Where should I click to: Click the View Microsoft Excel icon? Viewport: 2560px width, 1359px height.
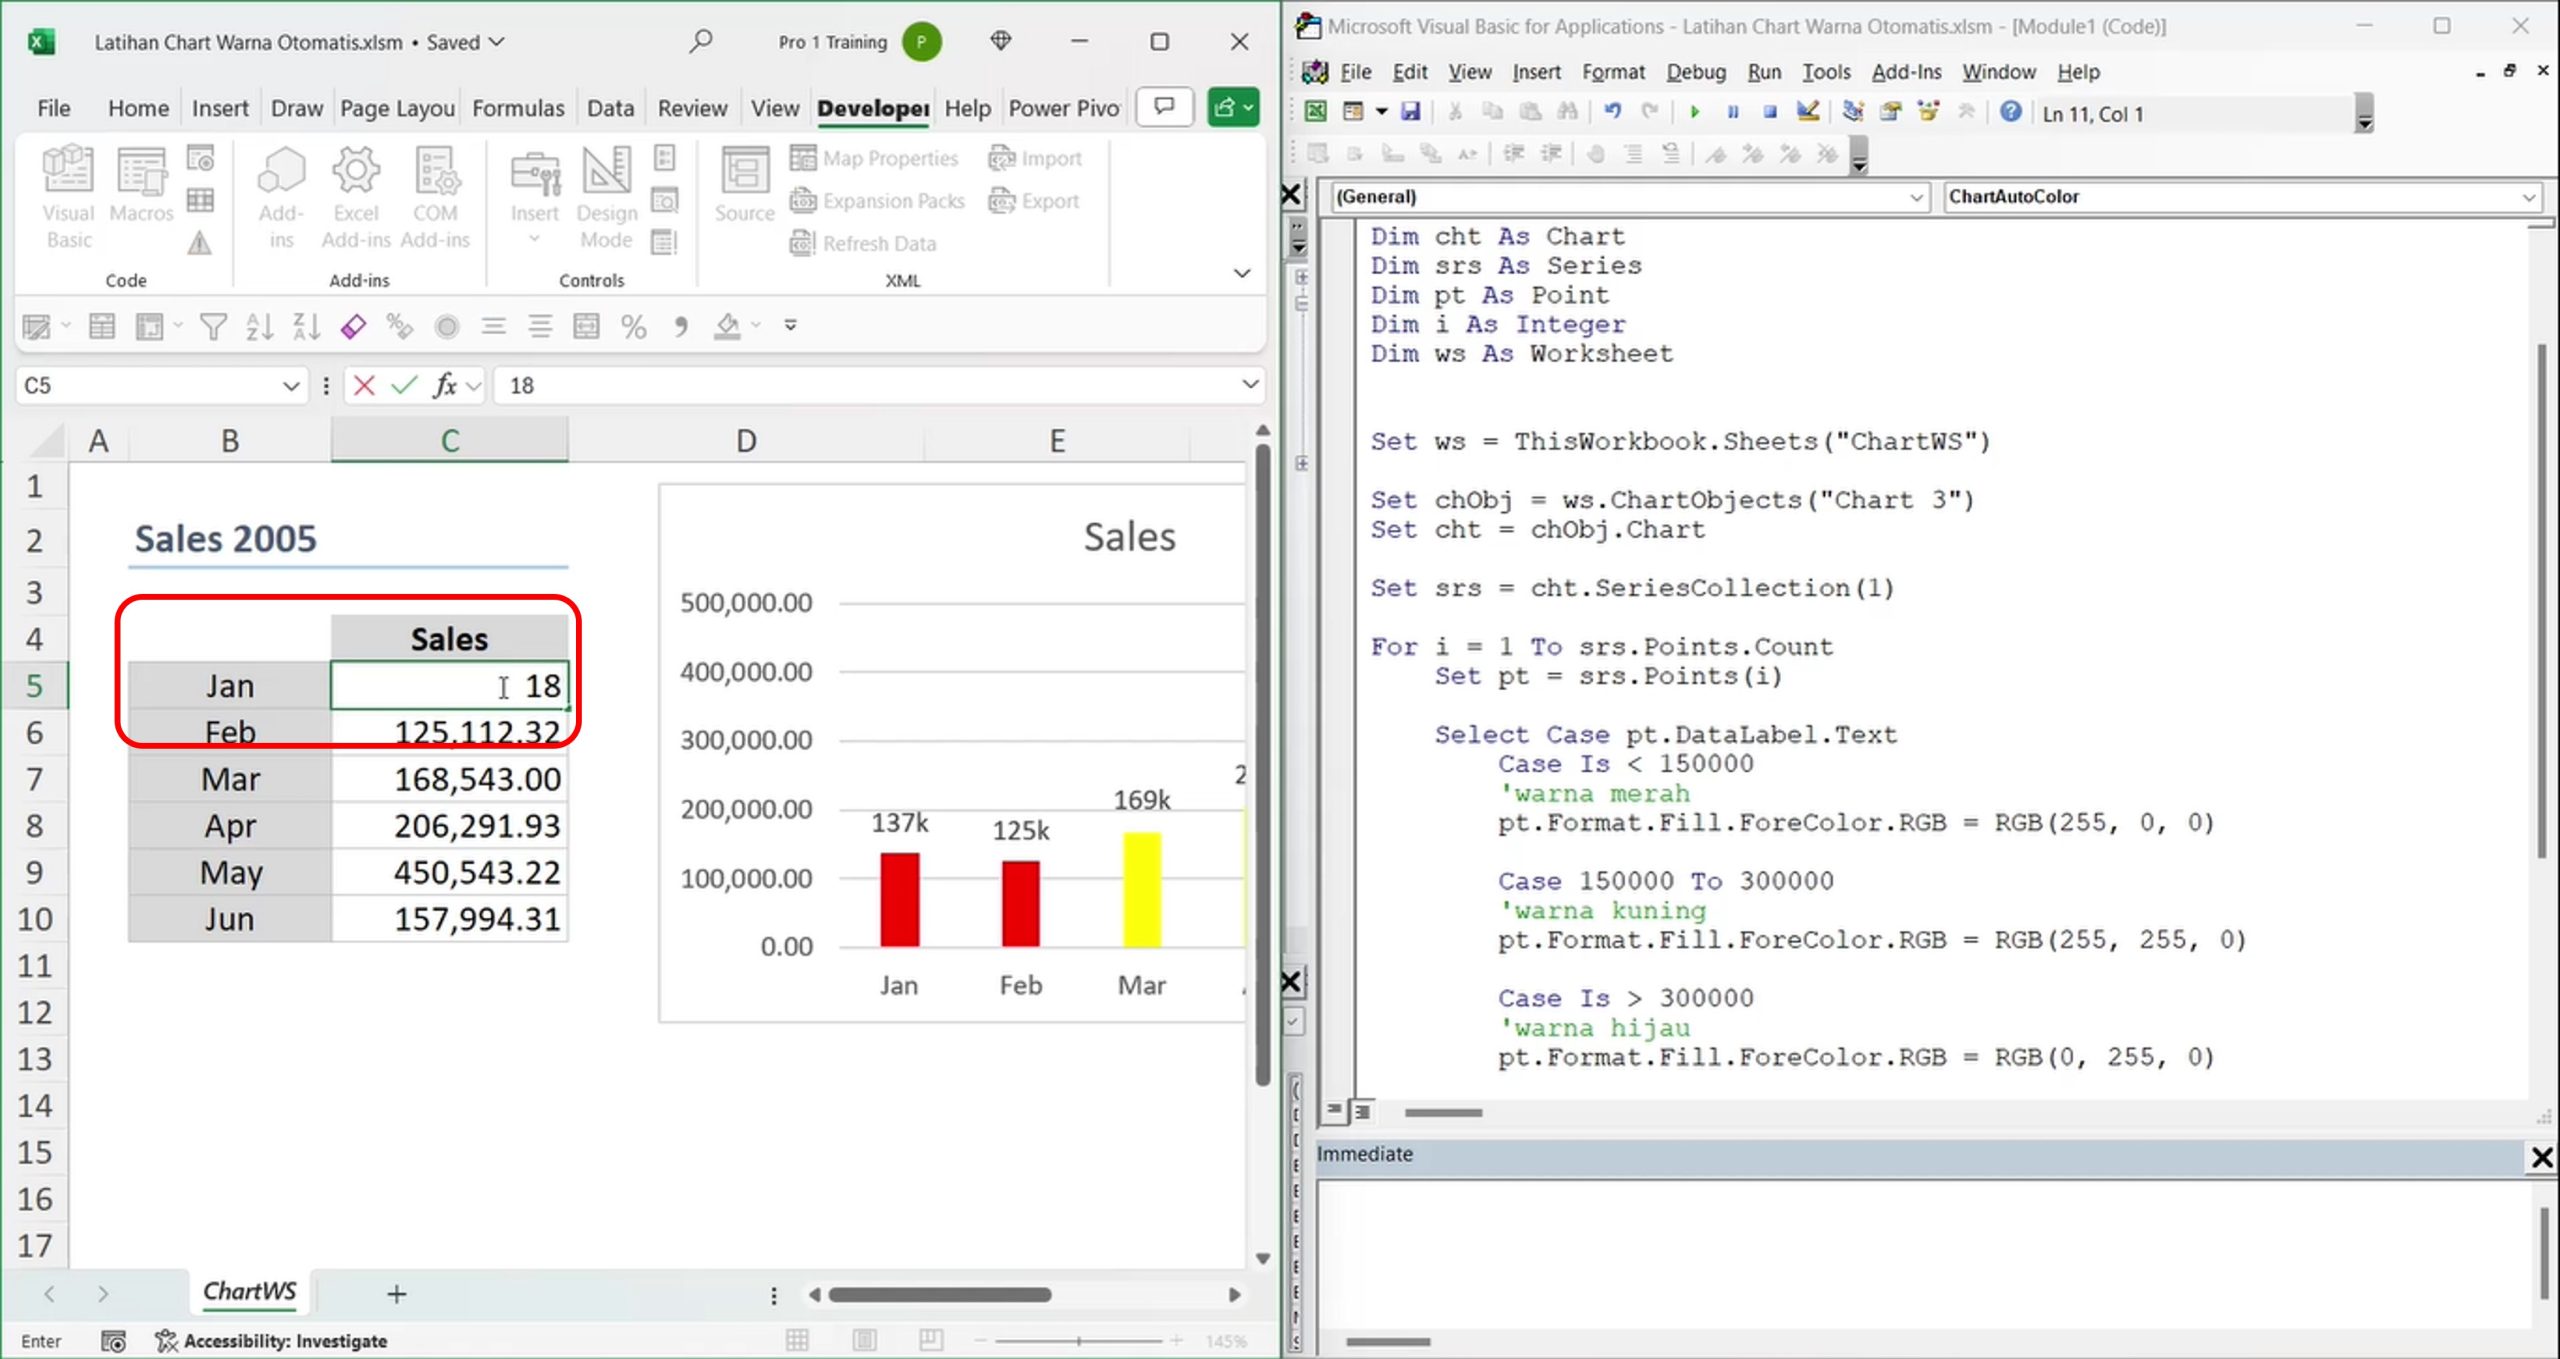point(1316,112)
